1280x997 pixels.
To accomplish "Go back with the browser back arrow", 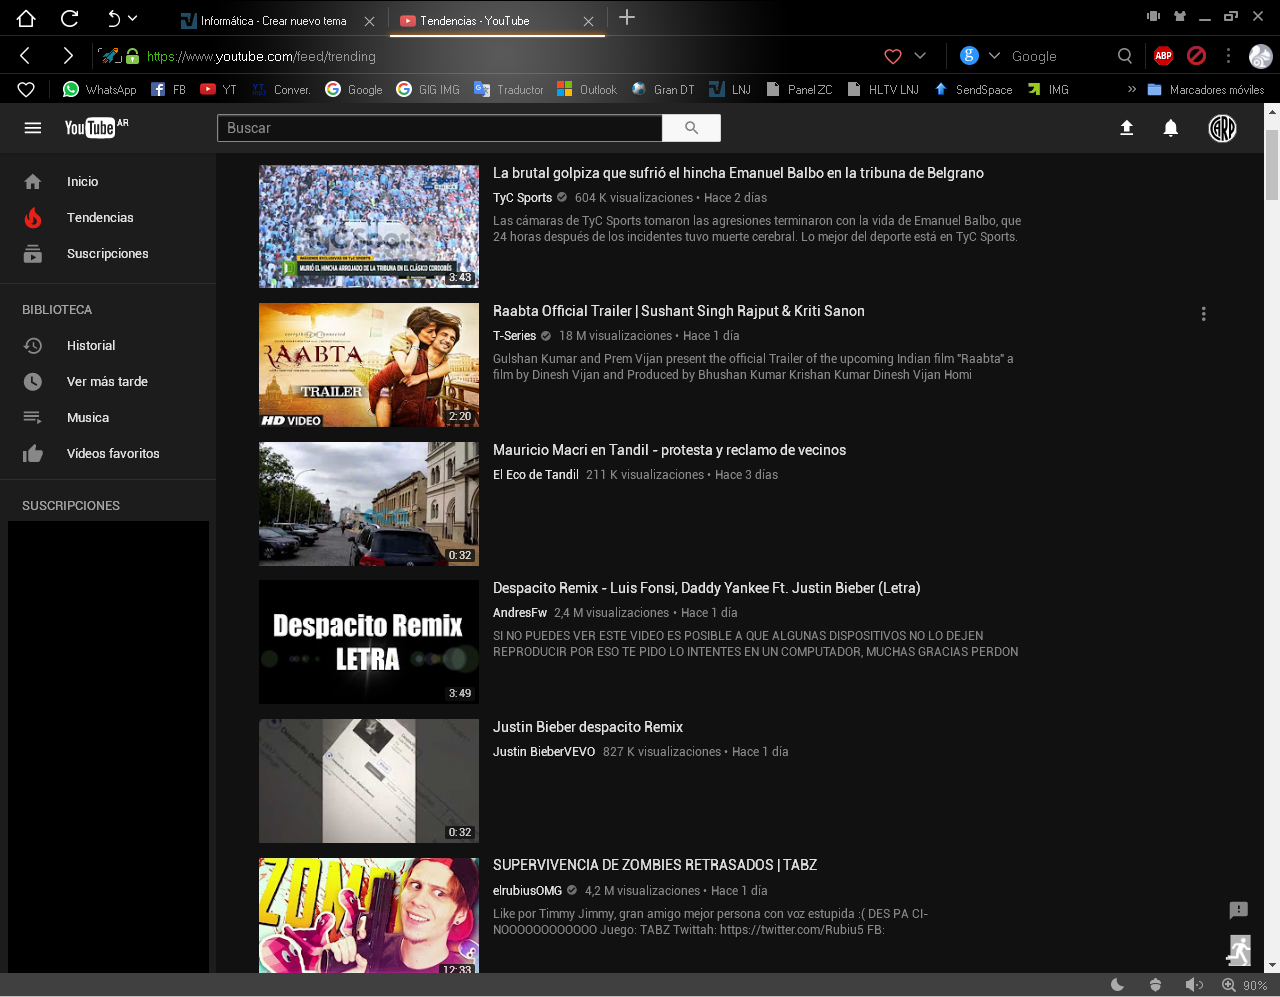I will pos(26,56).
